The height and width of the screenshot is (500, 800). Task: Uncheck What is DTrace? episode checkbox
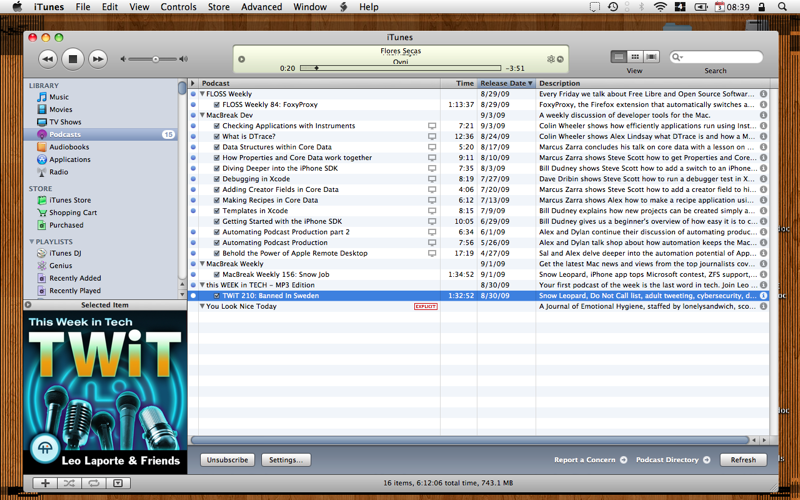point(217,137)
